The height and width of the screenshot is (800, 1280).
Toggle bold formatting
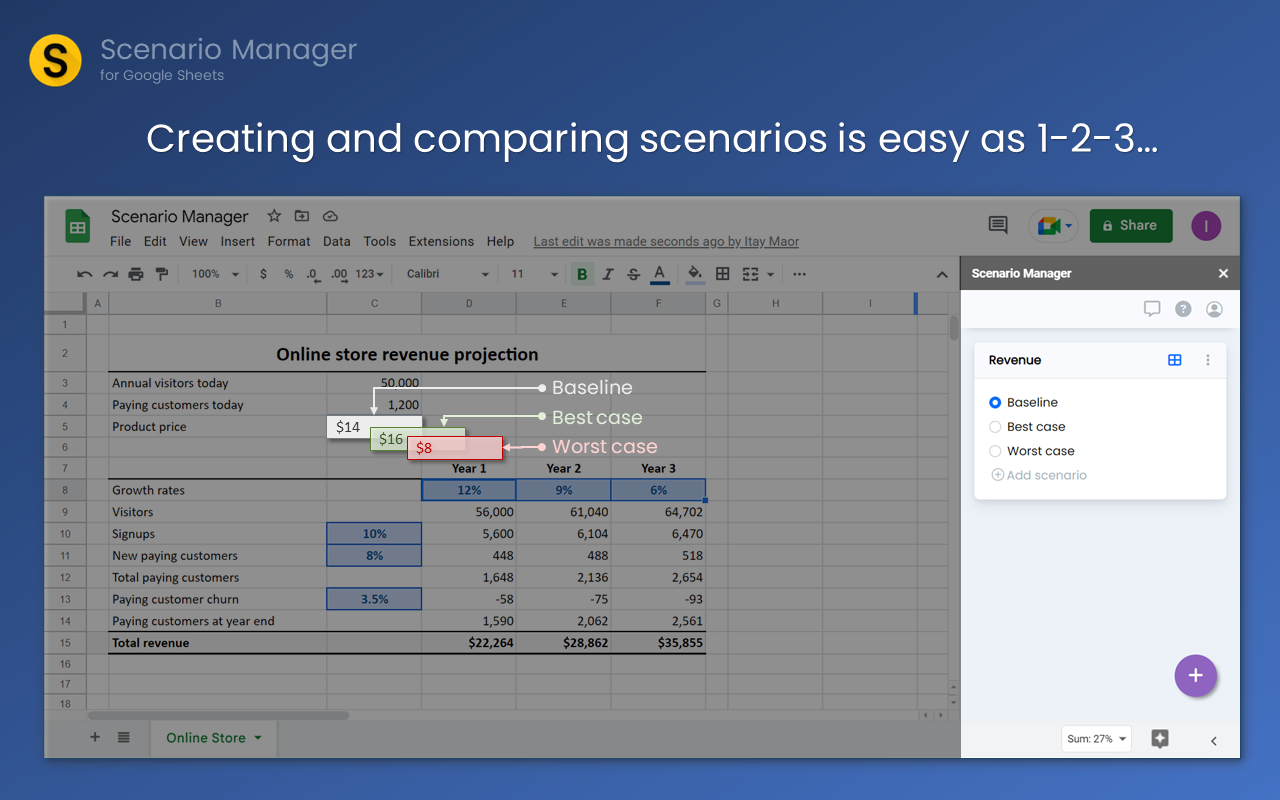click(x=582, y=274)
